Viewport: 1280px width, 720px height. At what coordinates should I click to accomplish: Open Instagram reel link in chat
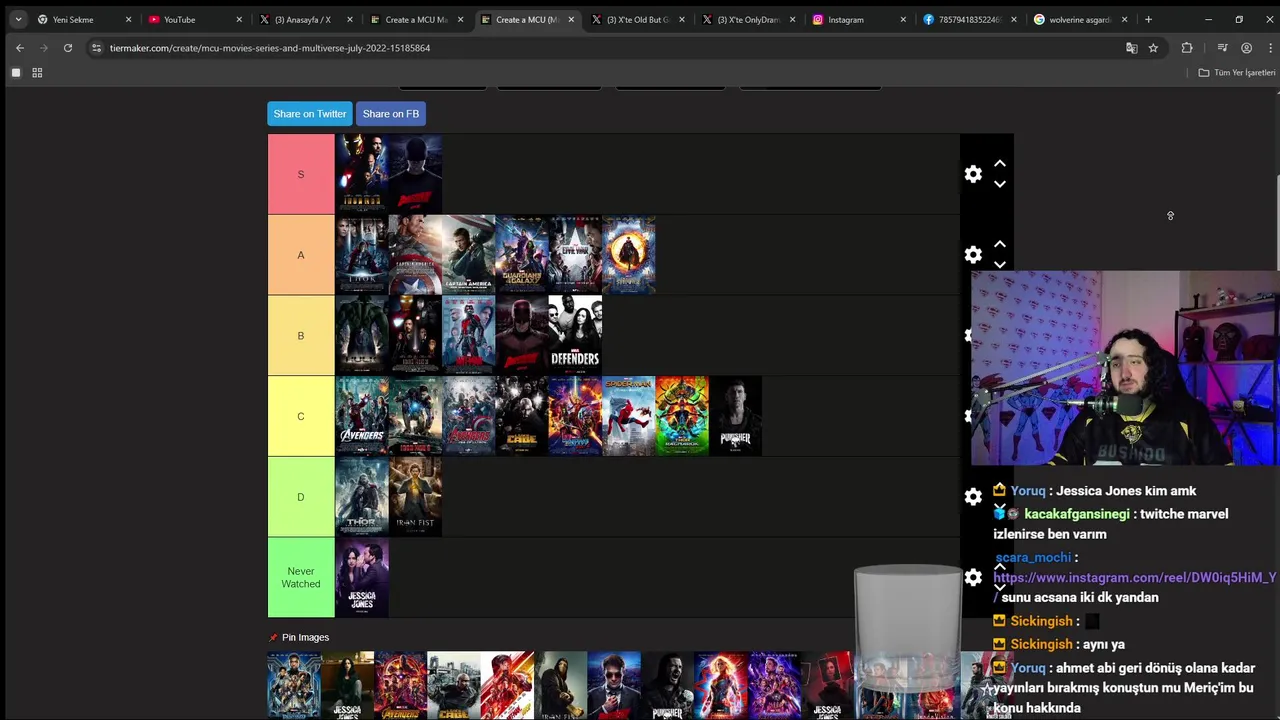click(1134, 578)
